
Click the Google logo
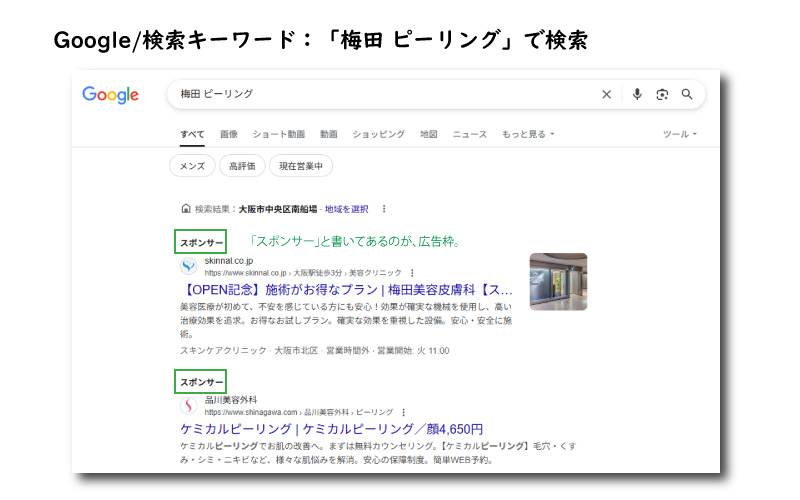pyautogui.click(x=110, y=95)
